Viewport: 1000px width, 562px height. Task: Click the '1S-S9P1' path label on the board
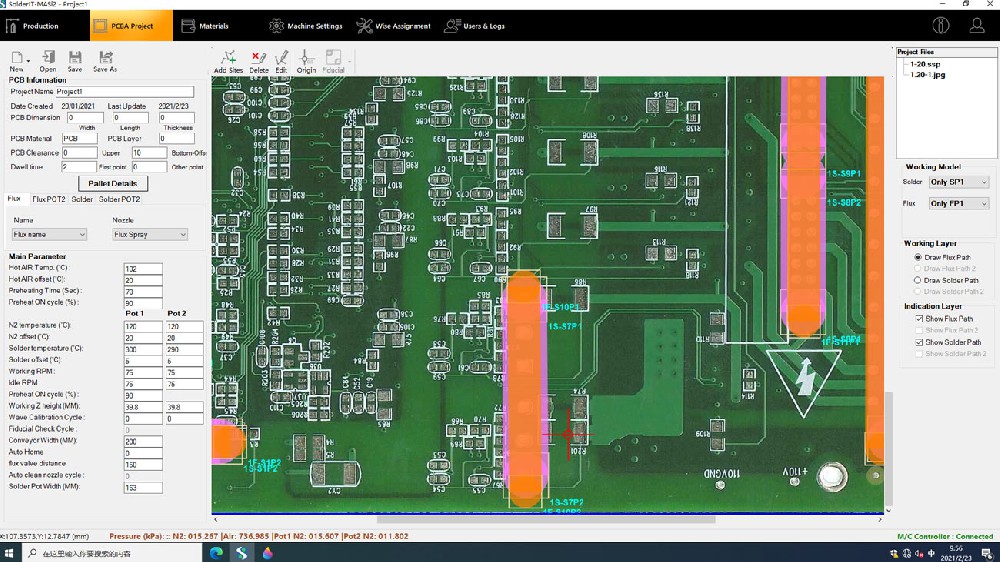(x=844, y=174)
